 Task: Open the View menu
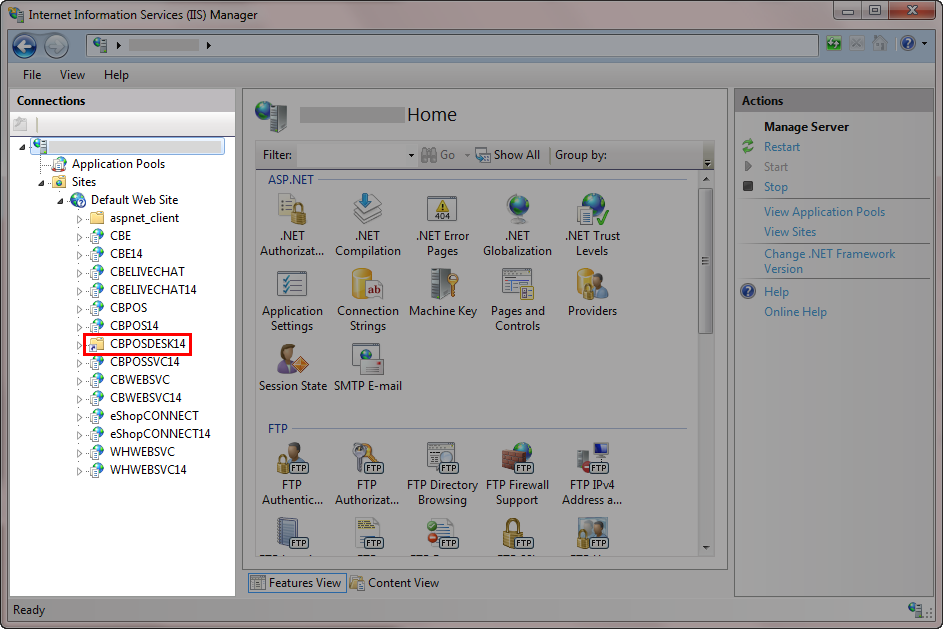pos(72,75)
